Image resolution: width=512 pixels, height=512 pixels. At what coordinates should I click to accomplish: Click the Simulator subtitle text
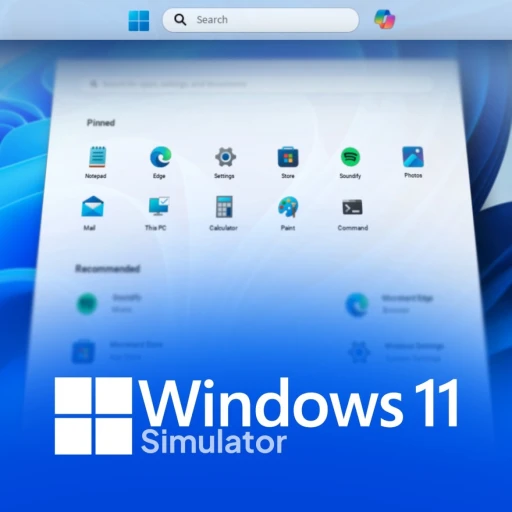click(x=214, y=442)
